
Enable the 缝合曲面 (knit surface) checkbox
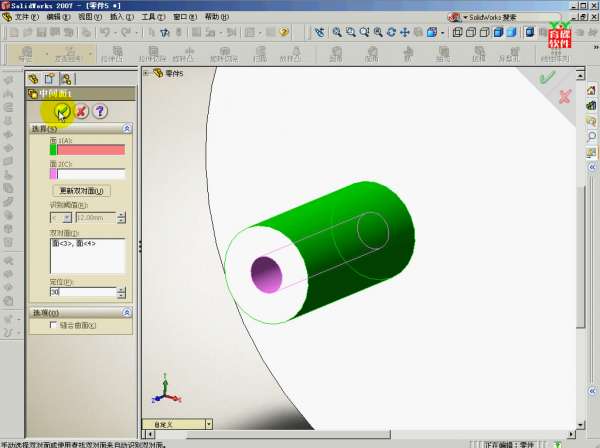(54, 325)
